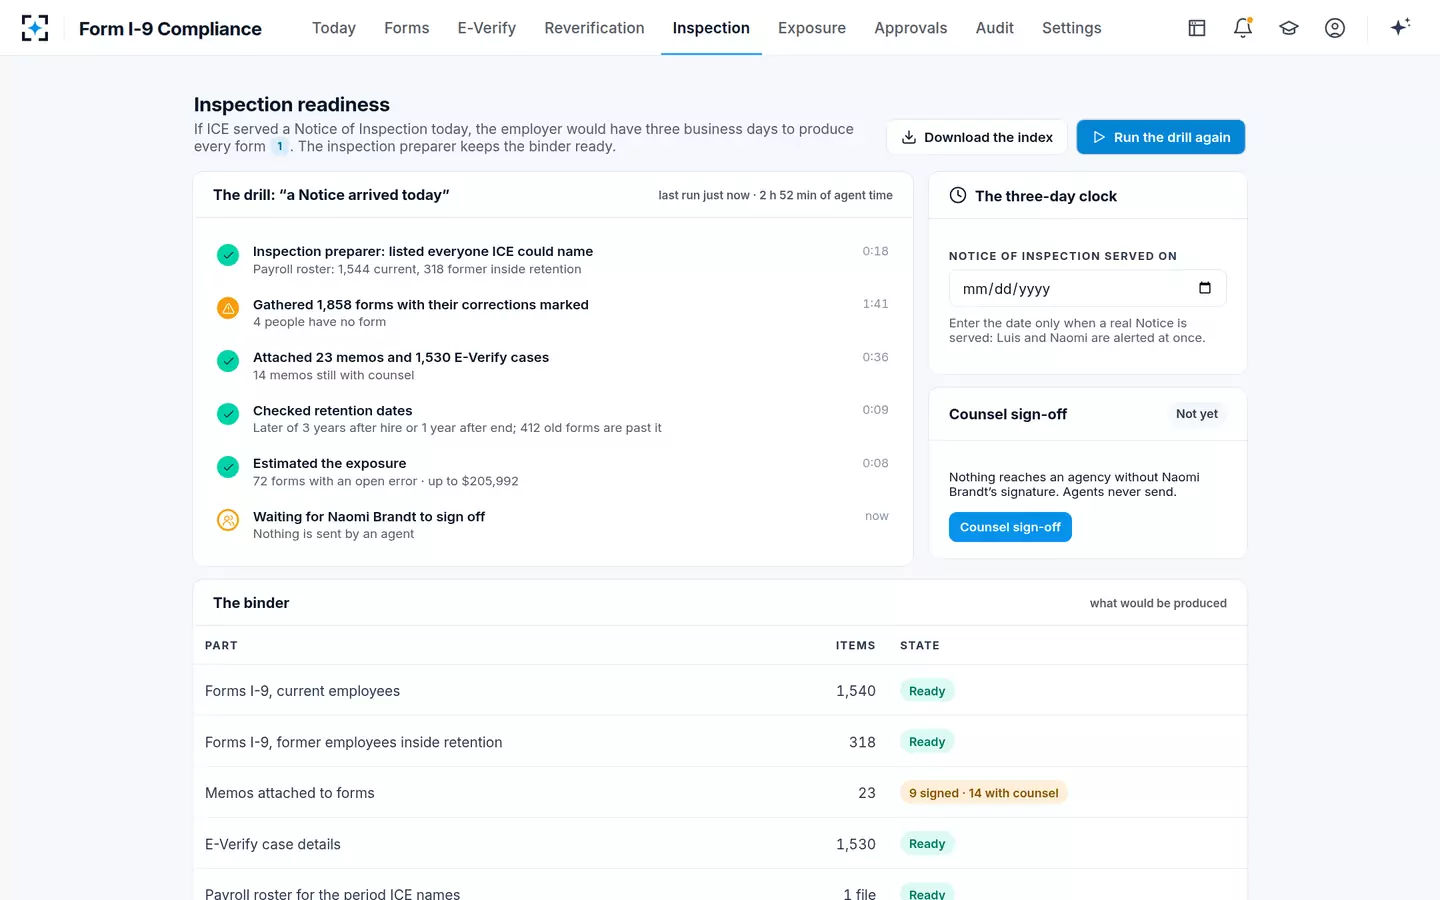Click the green check beside Inspection preparer step

(228, 255)
